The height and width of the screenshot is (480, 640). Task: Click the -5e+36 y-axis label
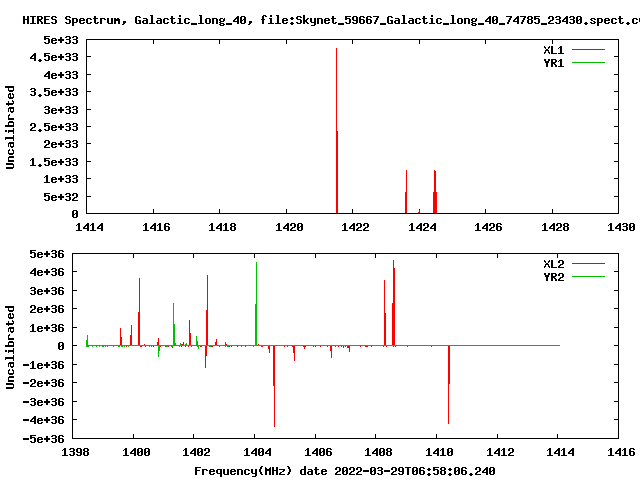(x=44, y=439)
